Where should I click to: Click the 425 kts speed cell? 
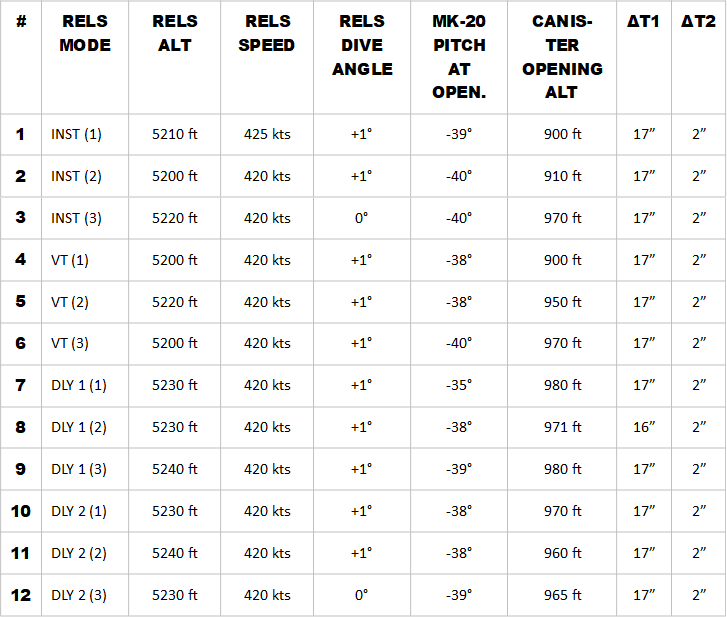point(267,135)
